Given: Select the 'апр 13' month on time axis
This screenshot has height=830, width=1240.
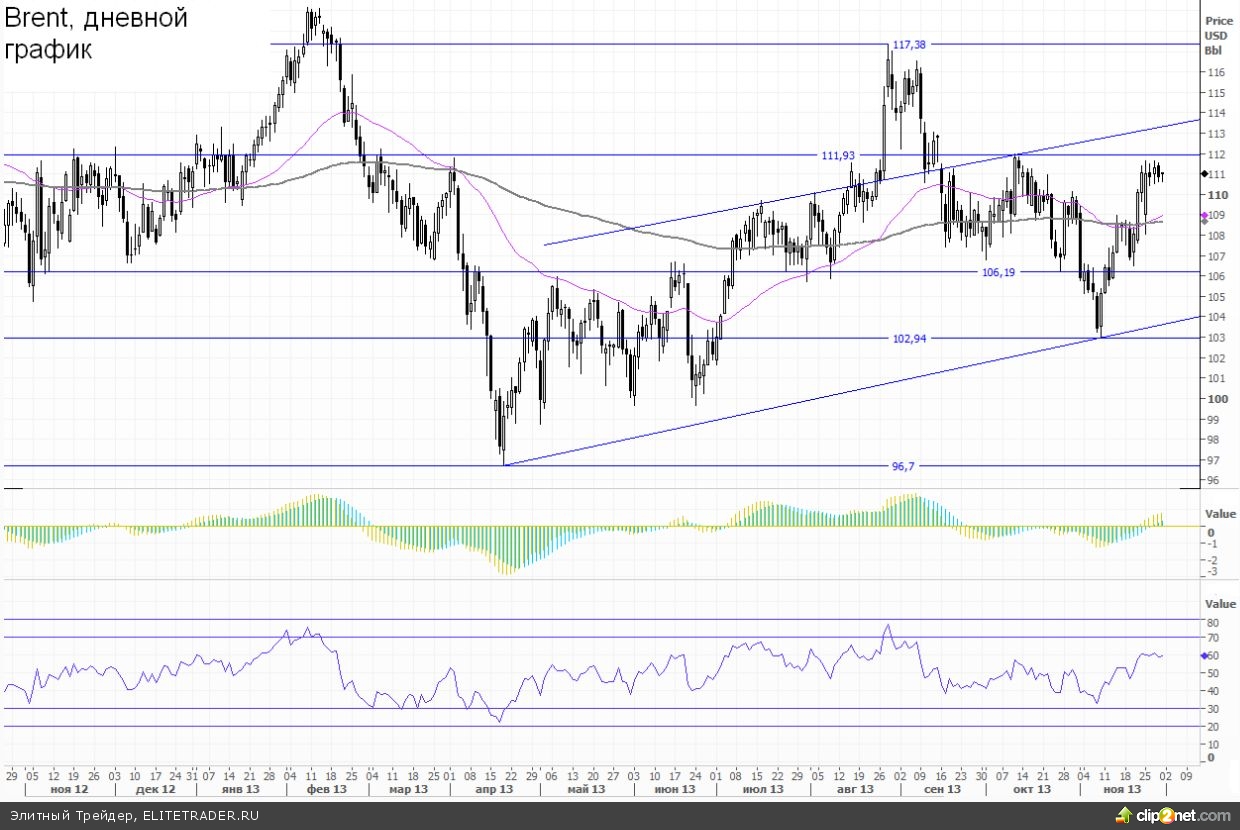Looking at the screenshot, I should pyautogui.click(x=492, y=789).
